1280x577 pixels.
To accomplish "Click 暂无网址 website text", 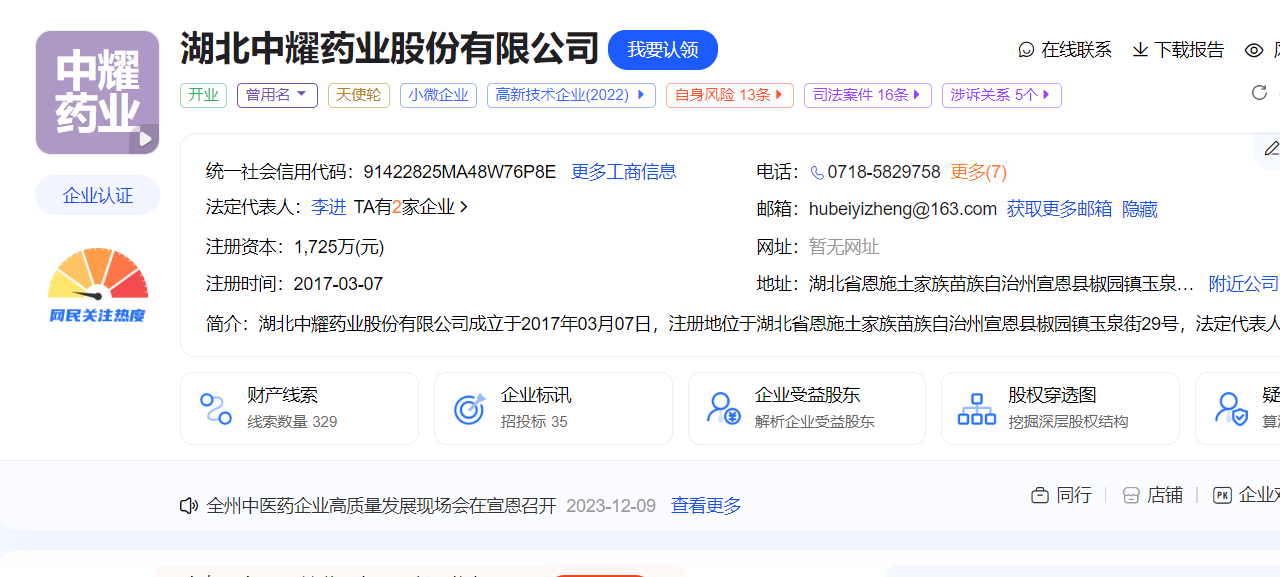I will point(844,247).
